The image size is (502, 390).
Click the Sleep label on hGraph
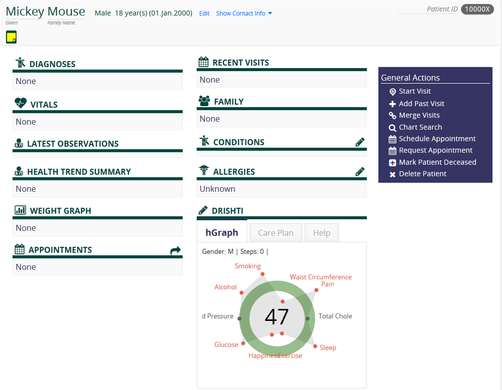[x=328, y=348]
